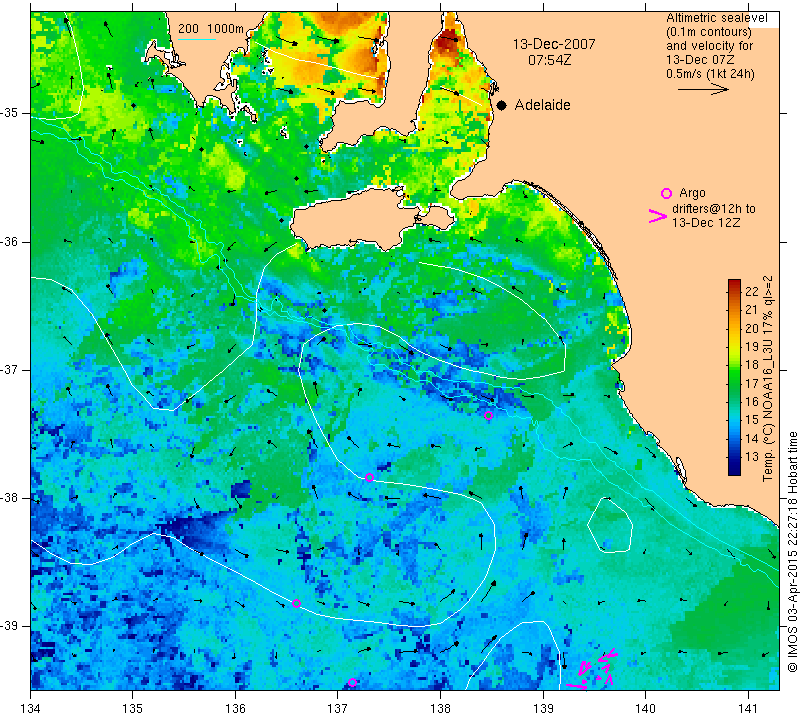Screen dimensions: 800x720
Task: Click the longitude axis label '139'
Action: coord(543,709)
